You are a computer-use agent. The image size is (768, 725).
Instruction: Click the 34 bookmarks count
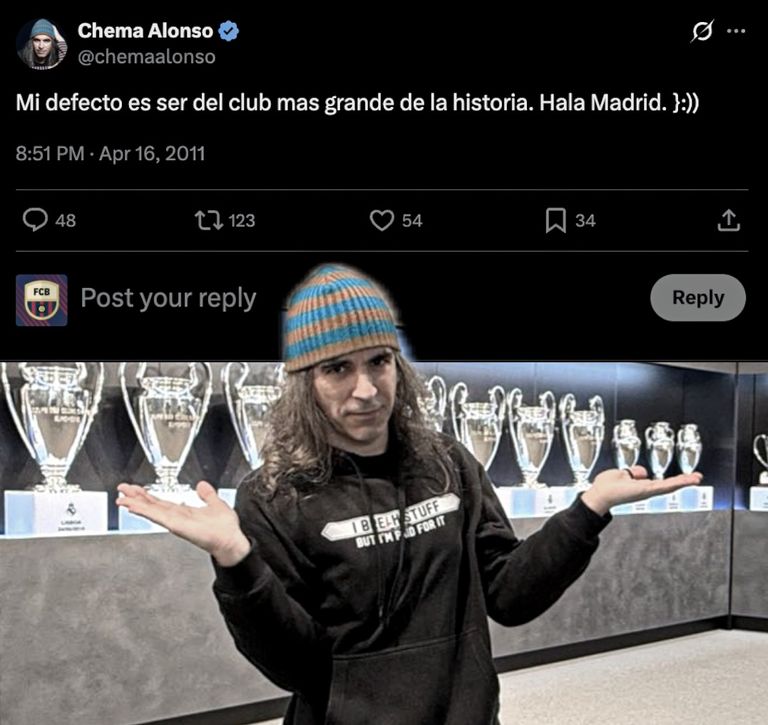585,220
